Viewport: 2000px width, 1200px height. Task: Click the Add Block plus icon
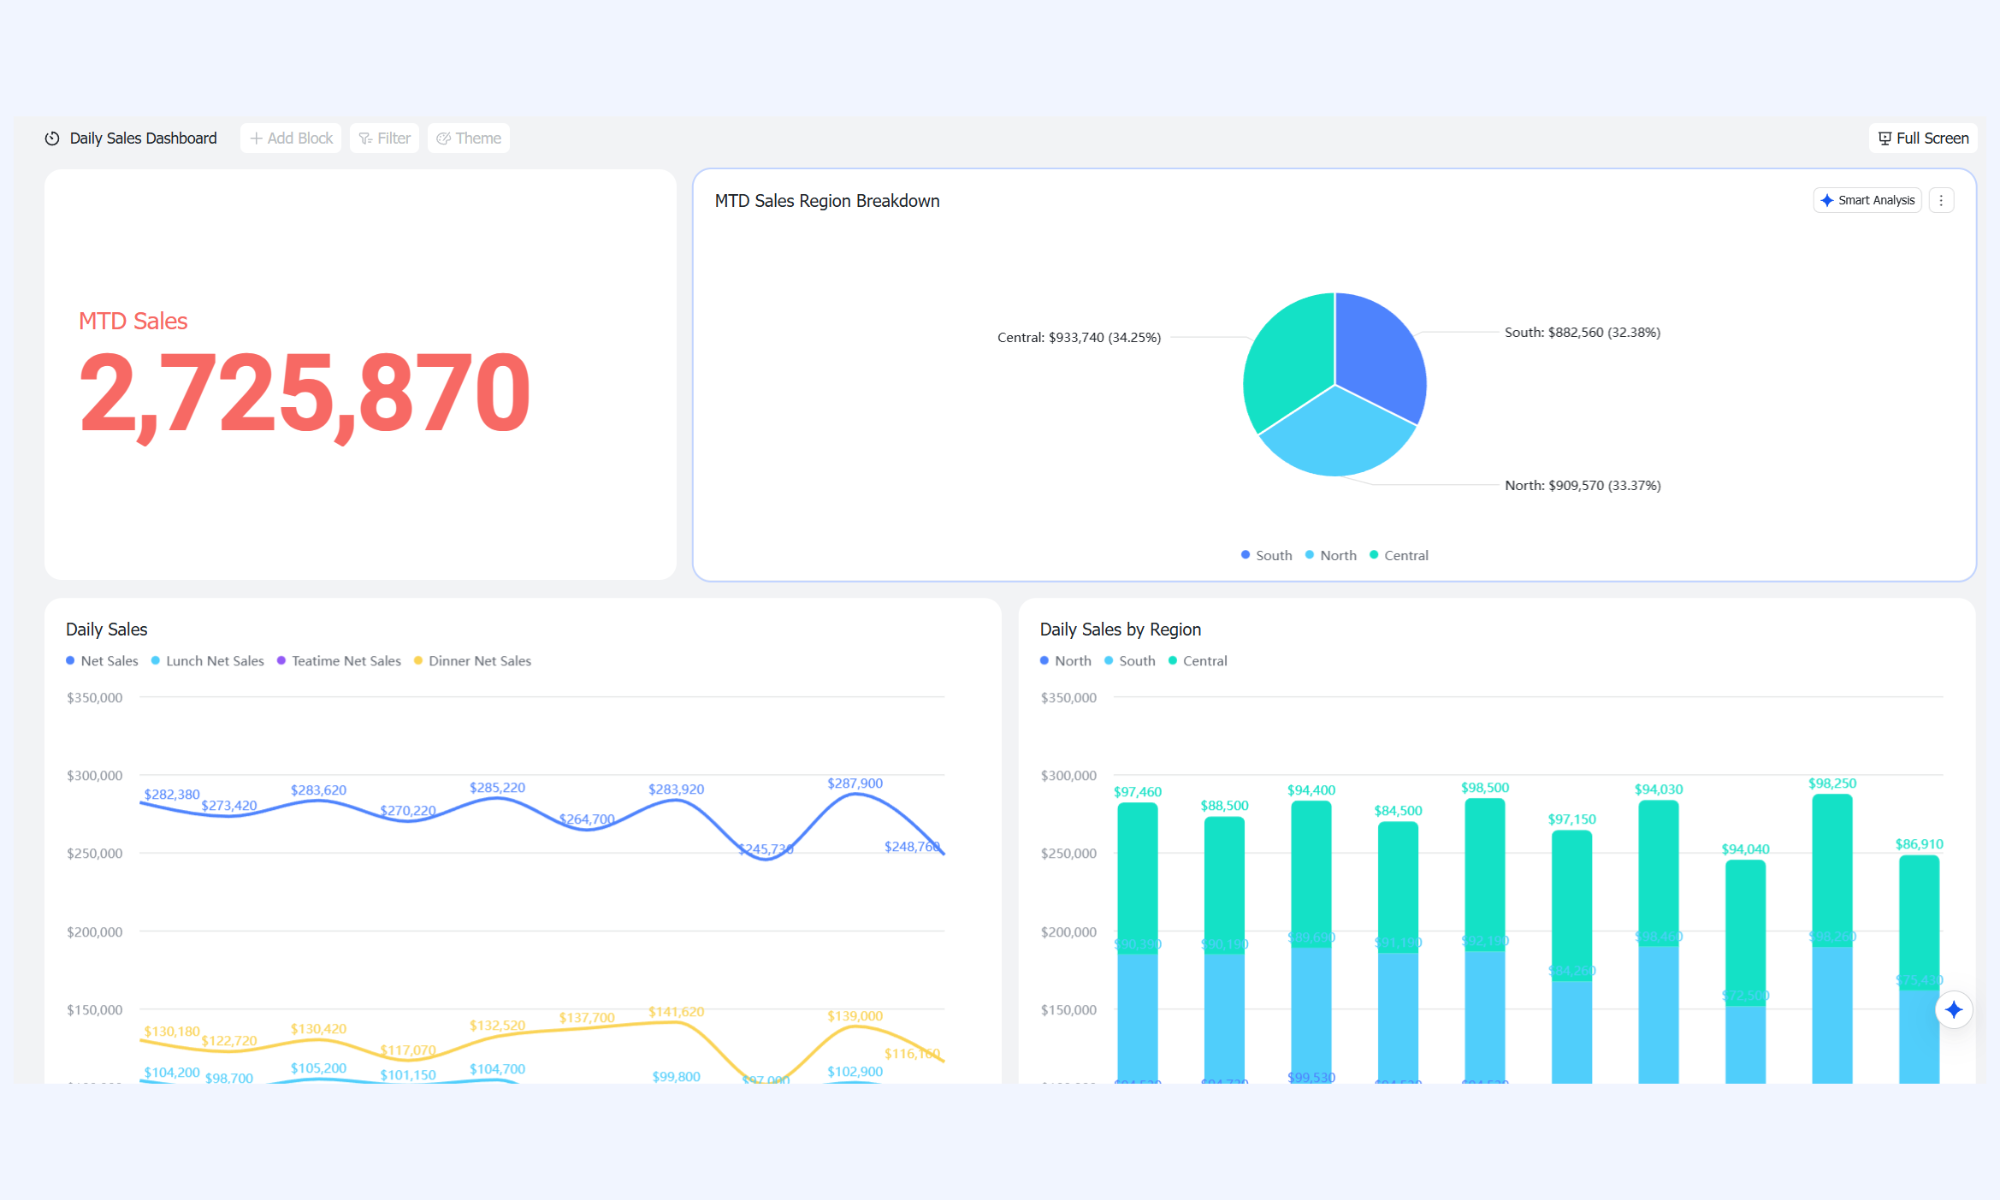[x=256, y=138]
